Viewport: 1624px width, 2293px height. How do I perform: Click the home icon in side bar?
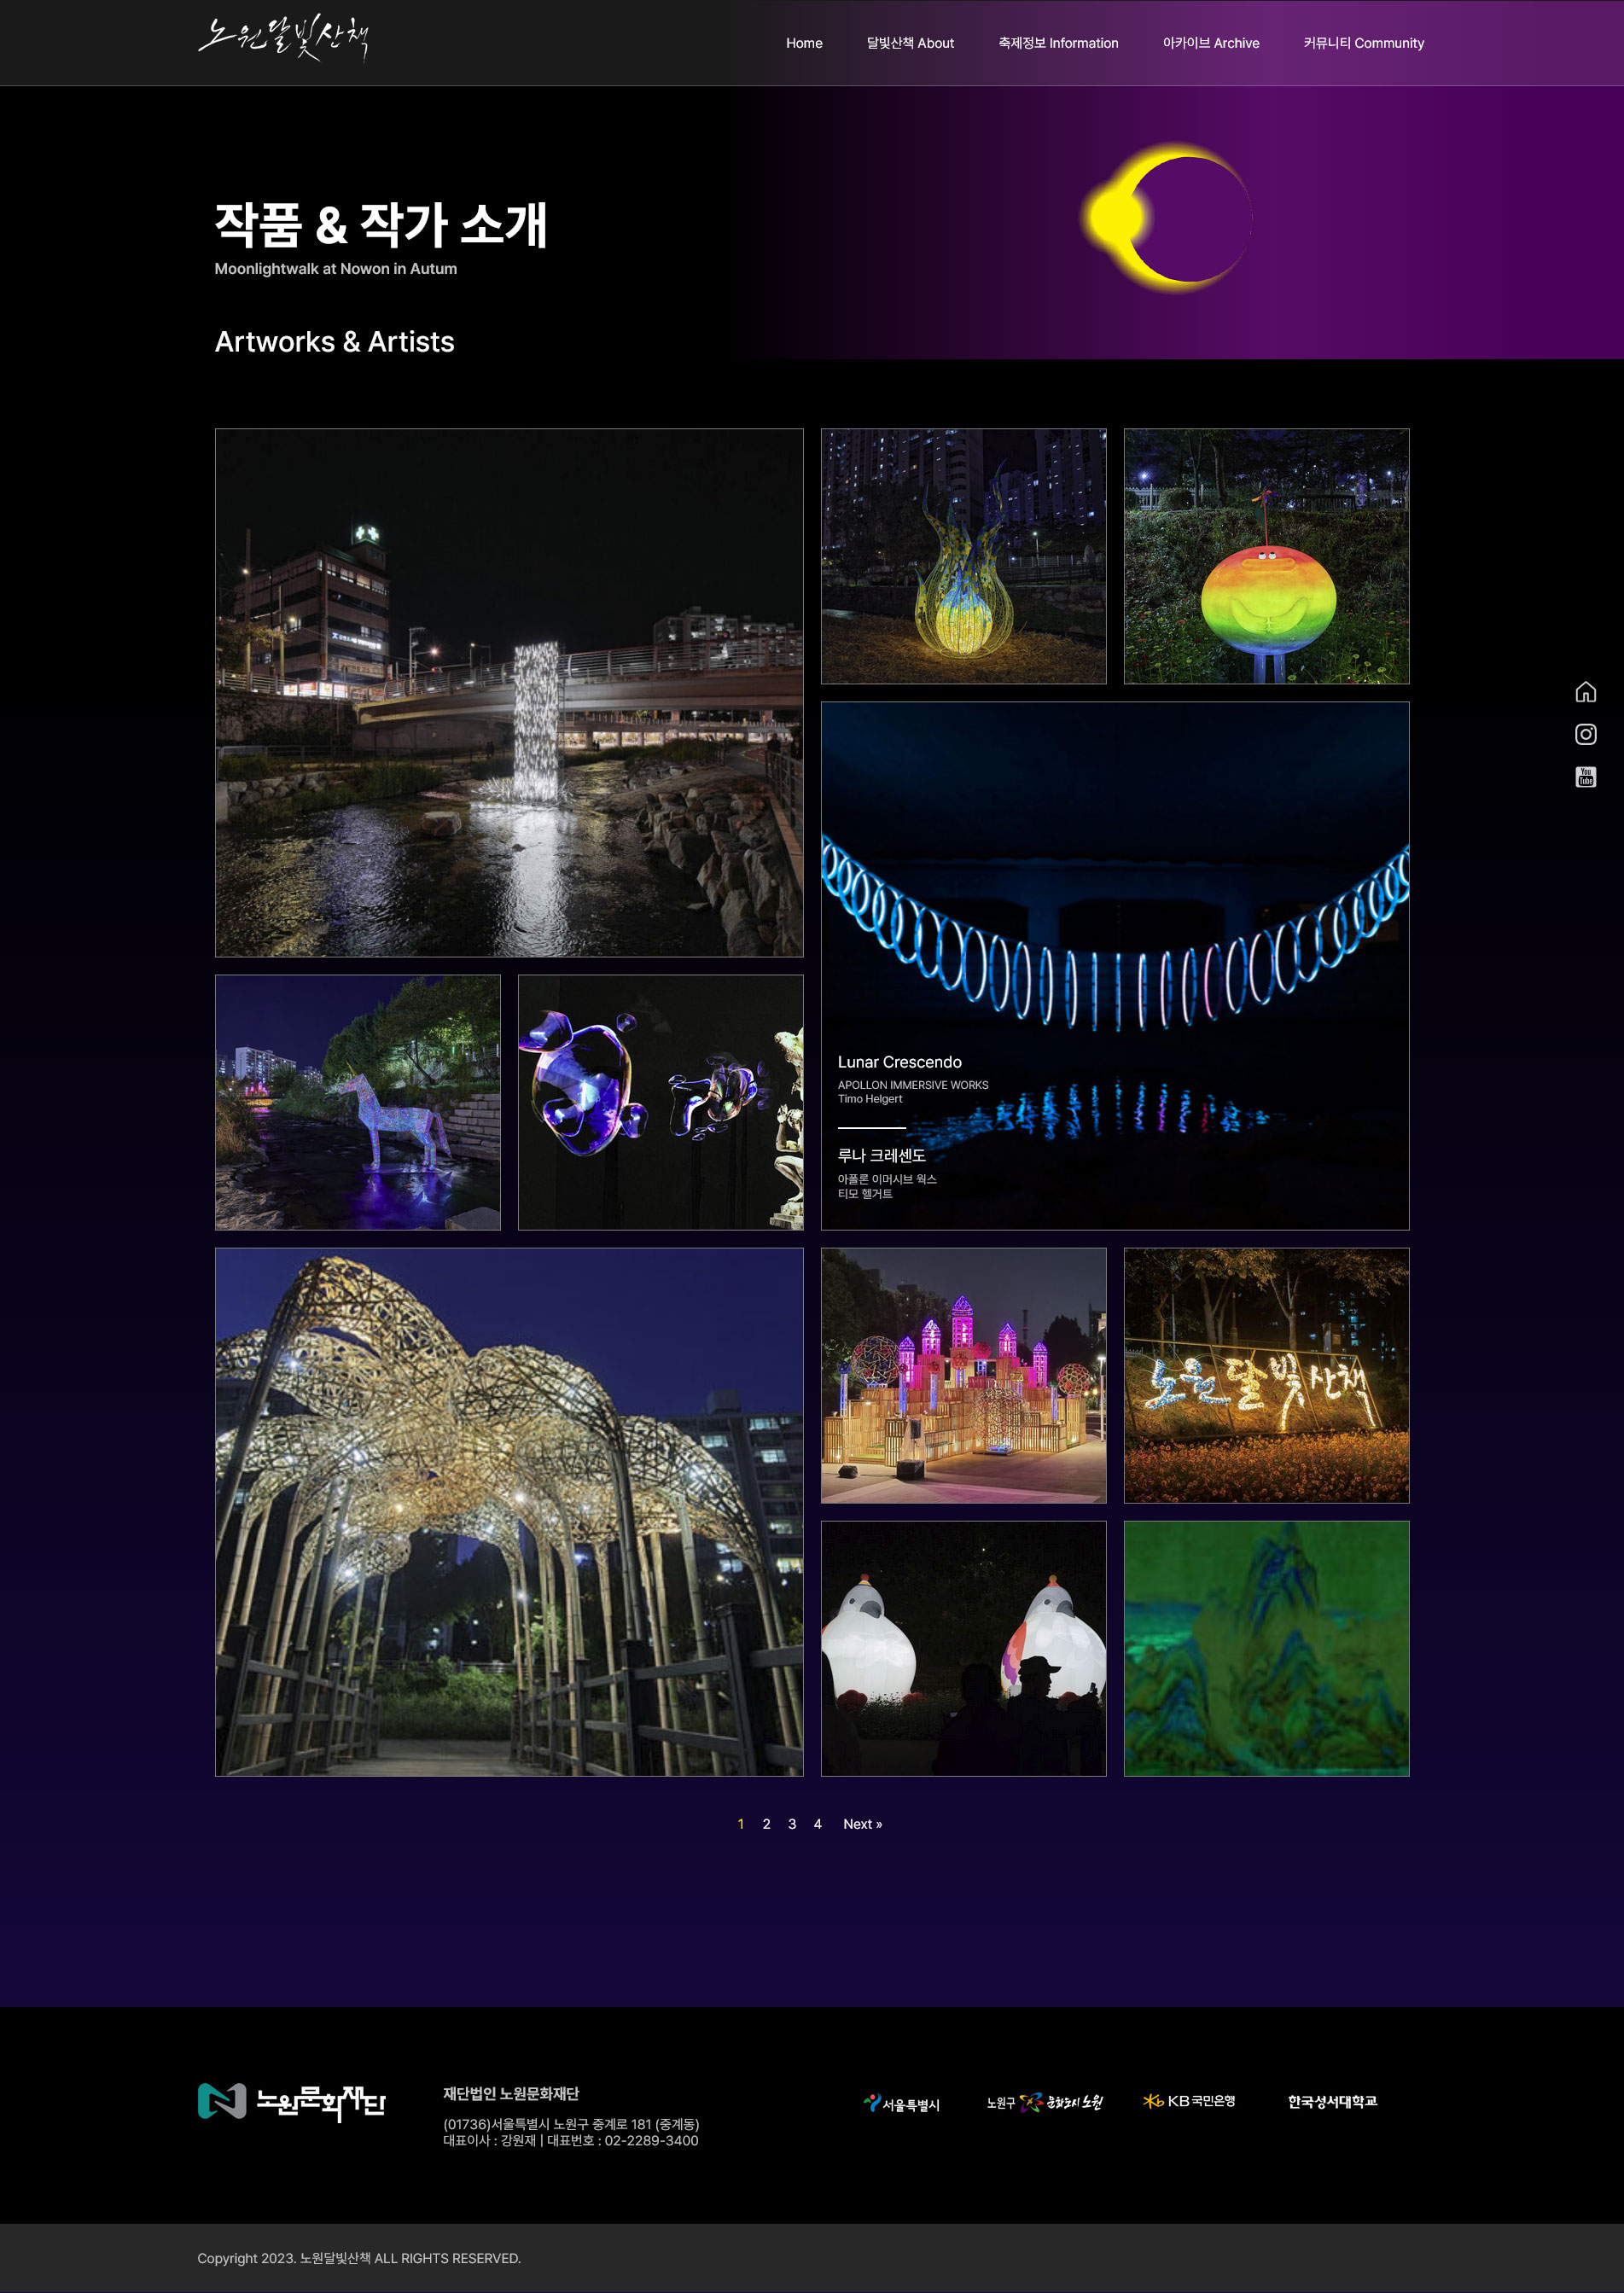(x=1585, y=692)
